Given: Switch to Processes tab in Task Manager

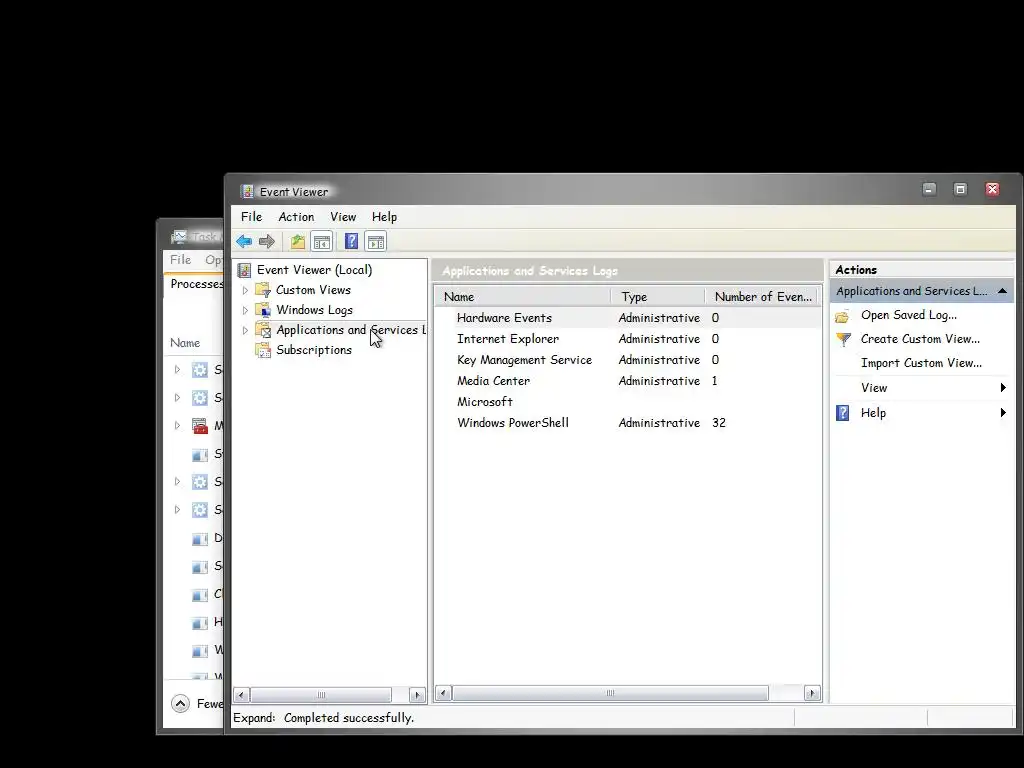Looking at the screenshot, I should click(196, 284).
